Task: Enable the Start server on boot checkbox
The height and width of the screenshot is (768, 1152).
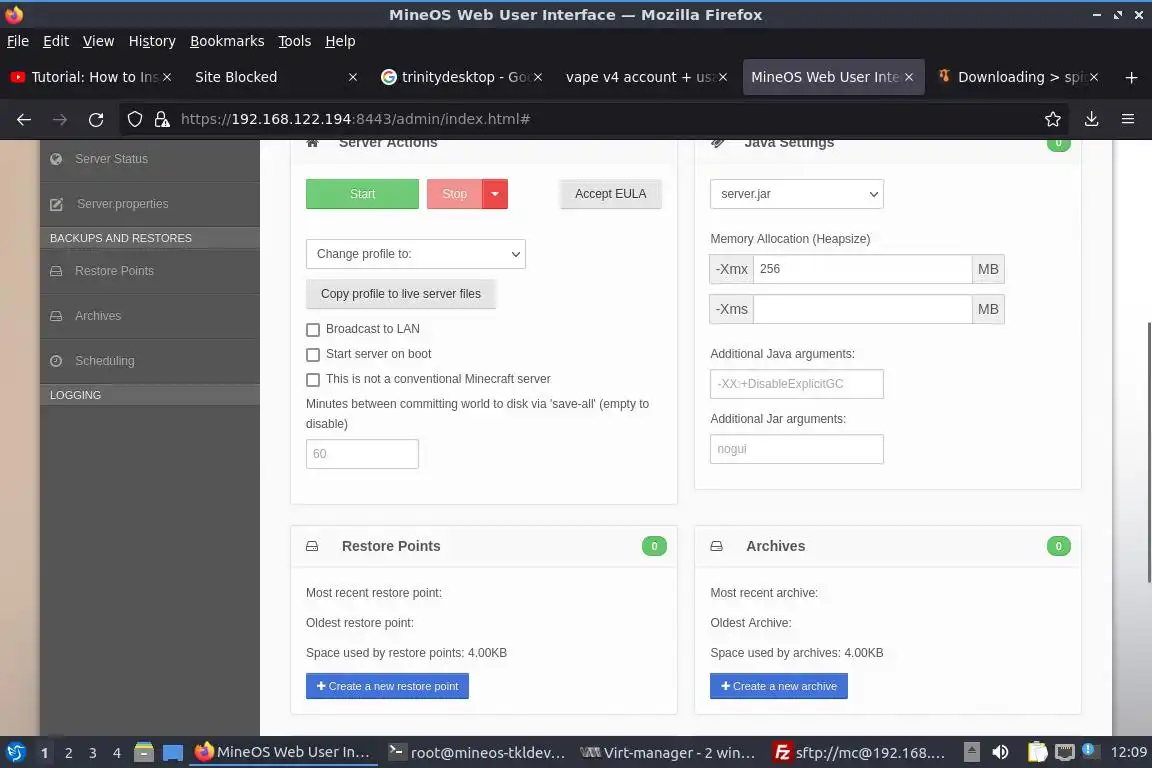Action: click(x=313, y=355)
